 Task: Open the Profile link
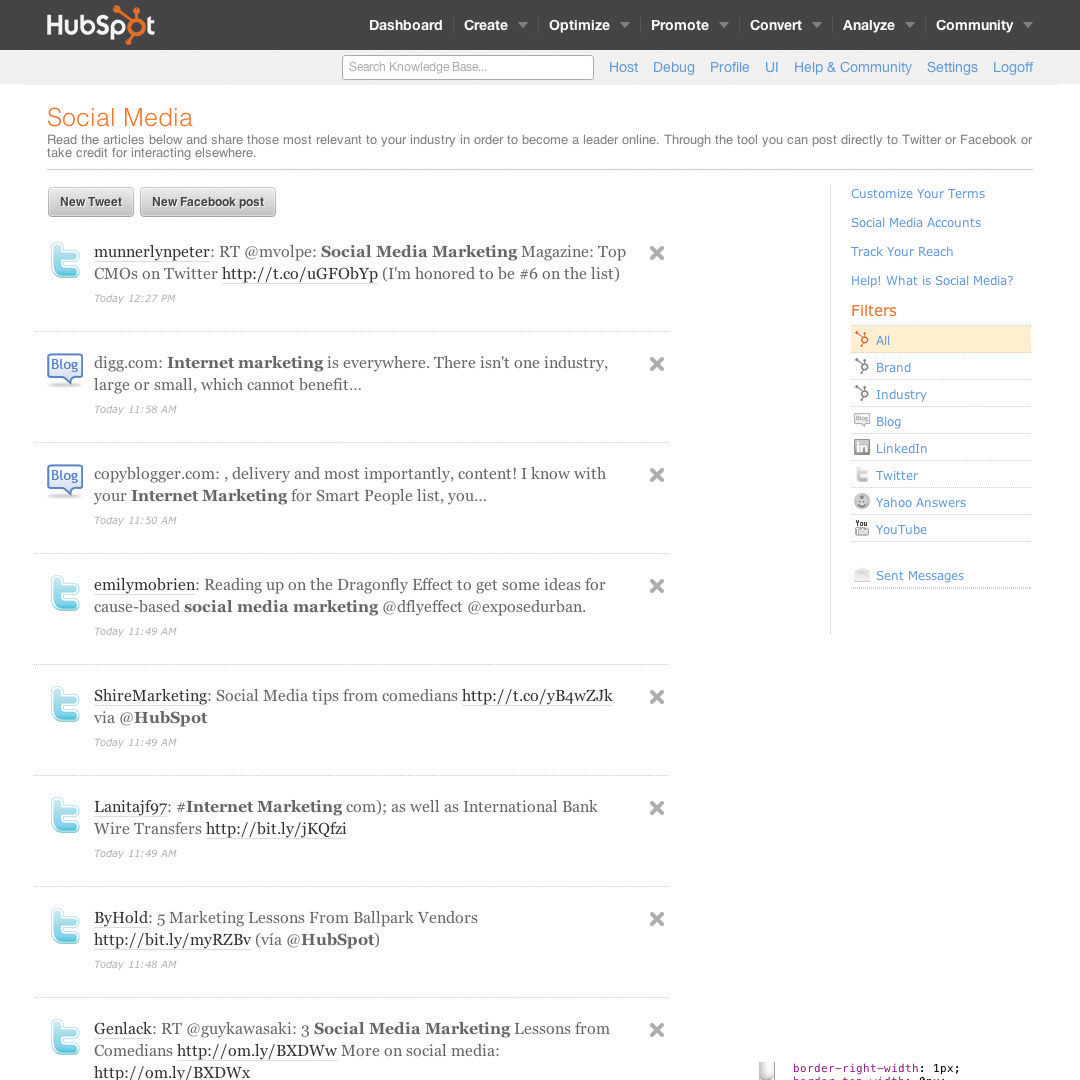pyautogui.click(x=729, y=67)
